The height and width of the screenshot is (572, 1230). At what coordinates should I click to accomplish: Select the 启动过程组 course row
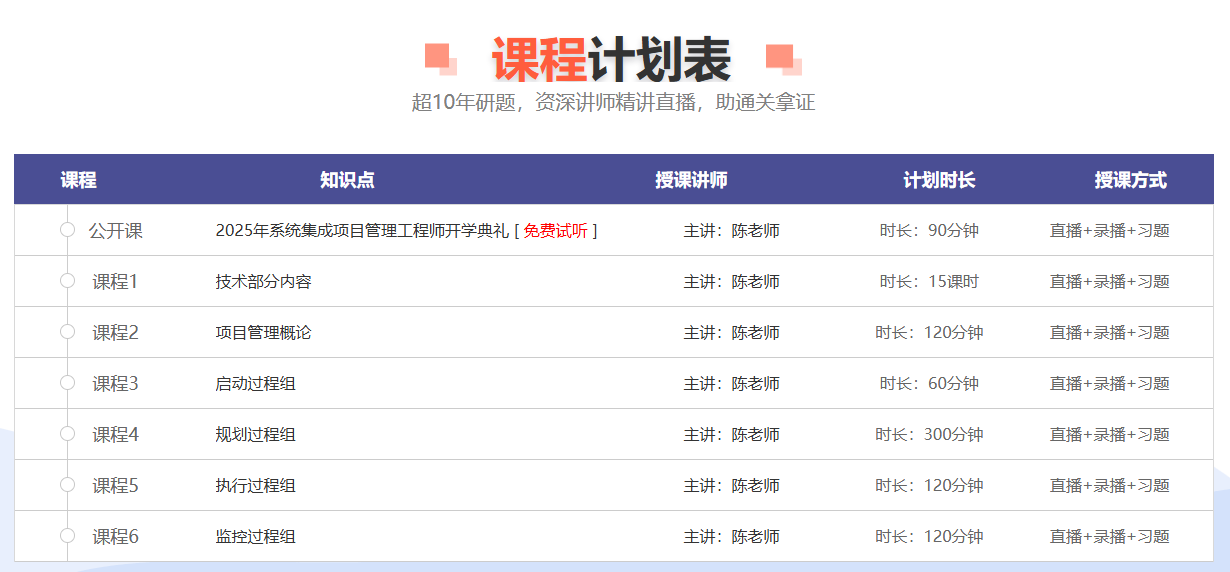255,384
